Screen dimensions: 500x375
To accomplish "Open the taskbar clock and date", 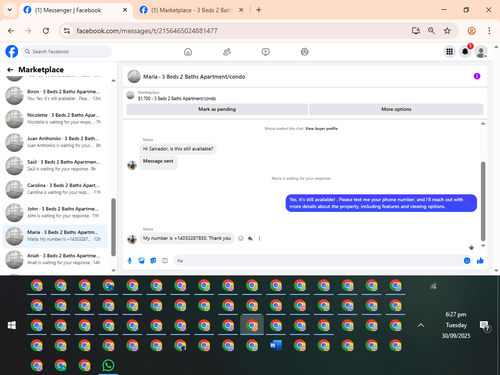I will [456, 325].
